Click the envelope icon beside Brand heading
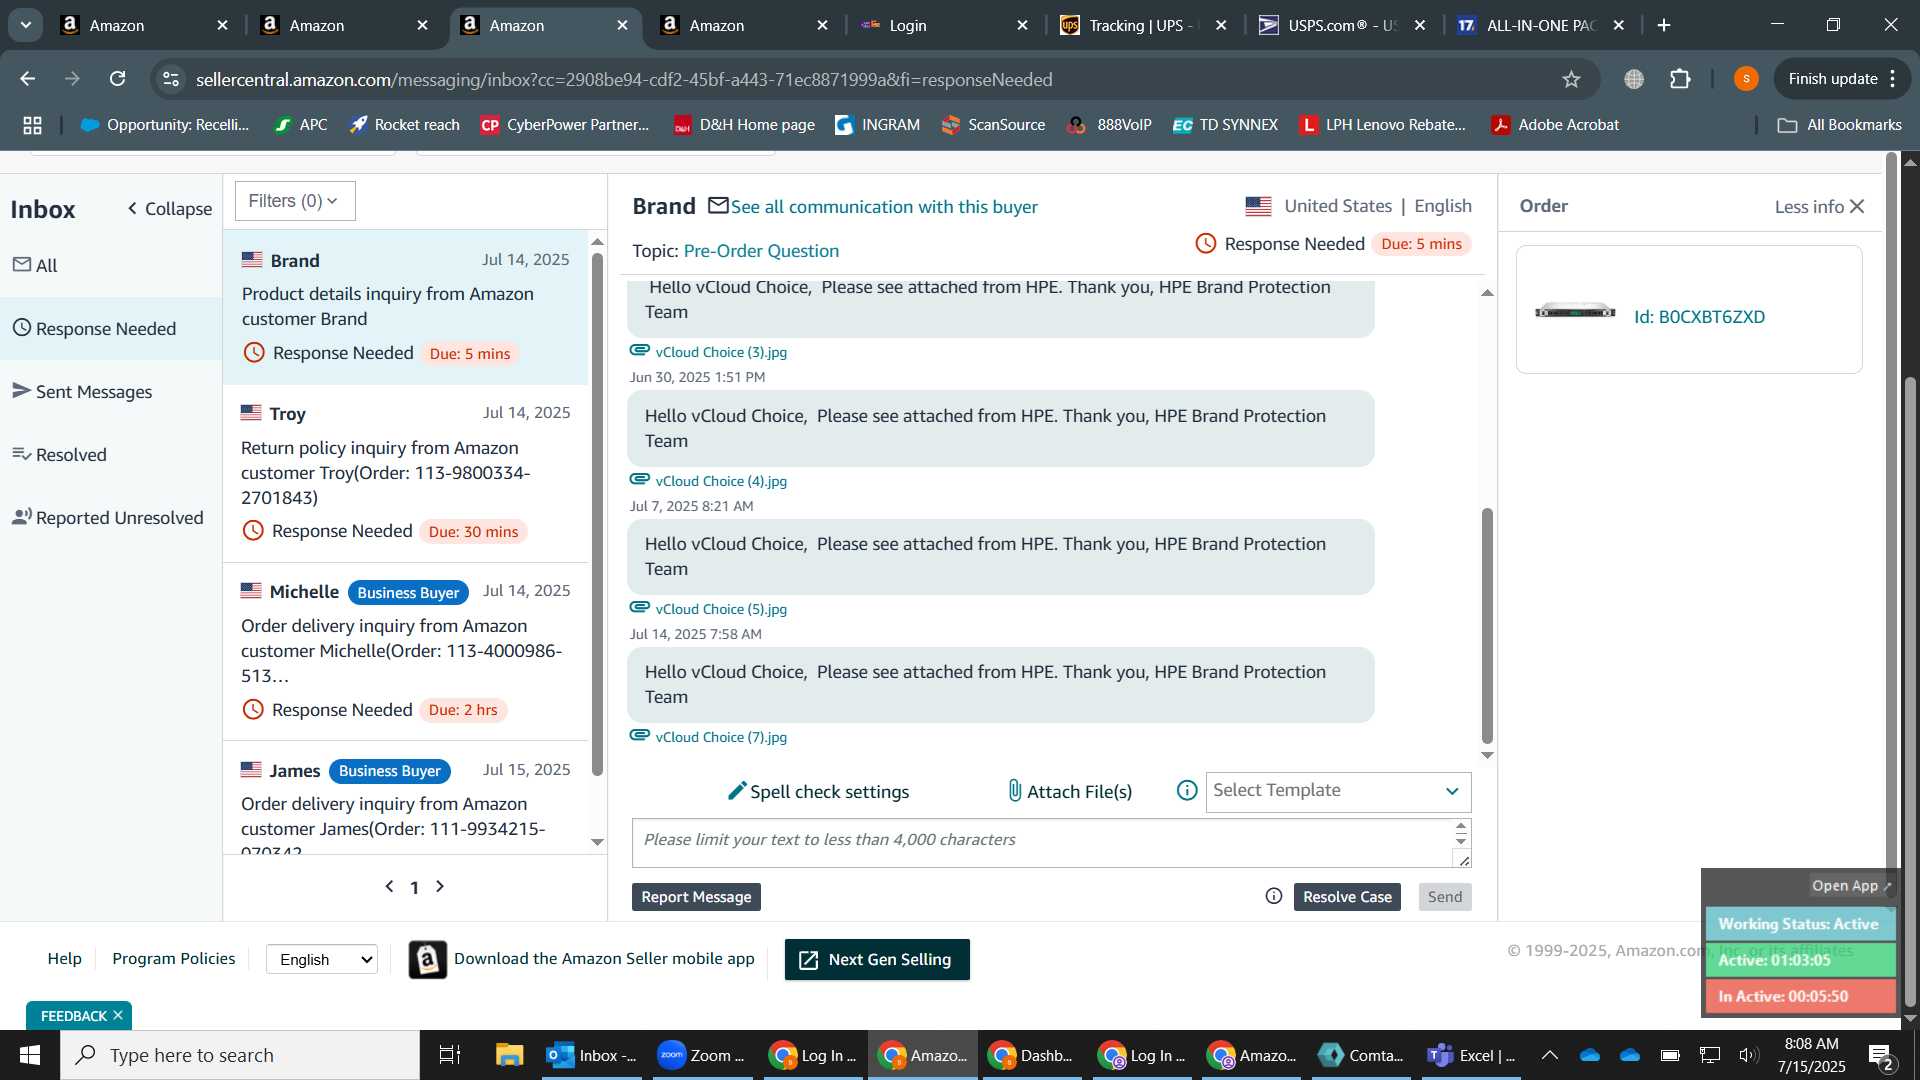 pos(718,206)
